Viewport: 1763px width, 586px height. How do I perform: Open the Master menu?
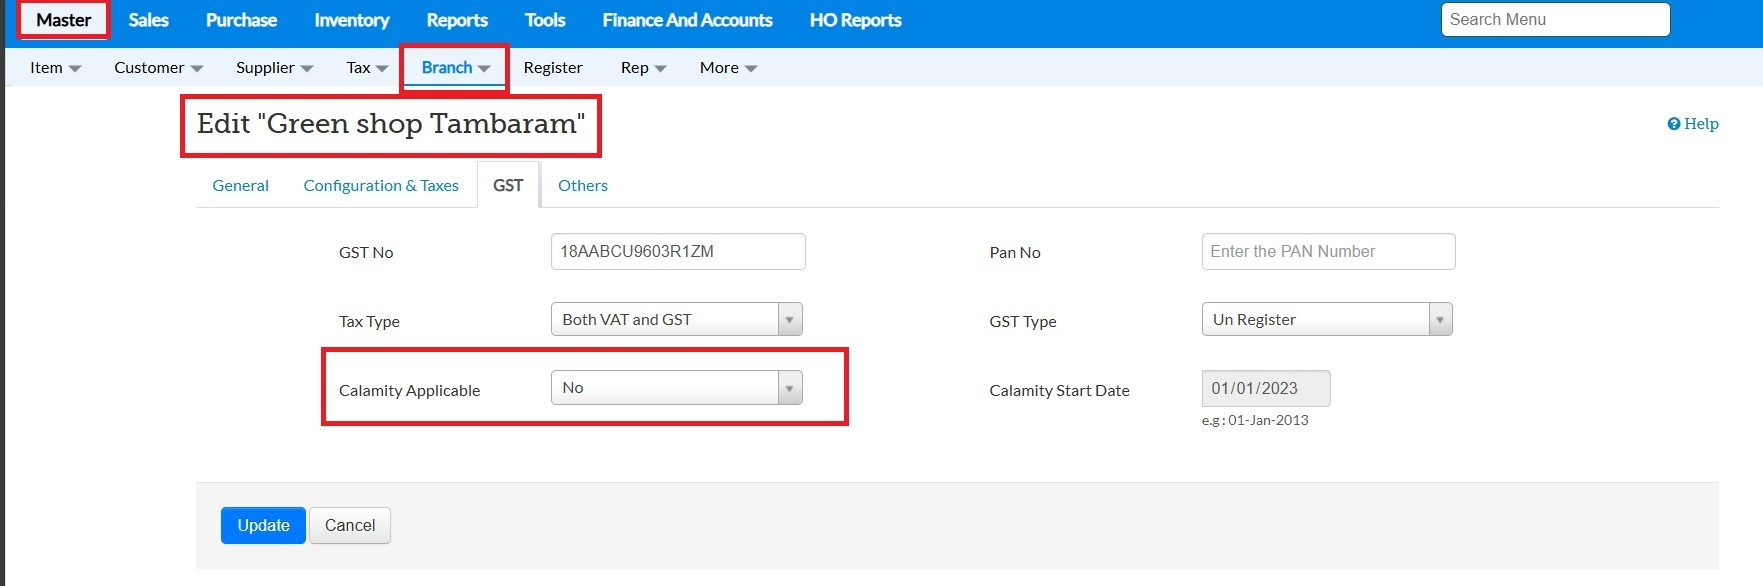click(x=63, y=20)
